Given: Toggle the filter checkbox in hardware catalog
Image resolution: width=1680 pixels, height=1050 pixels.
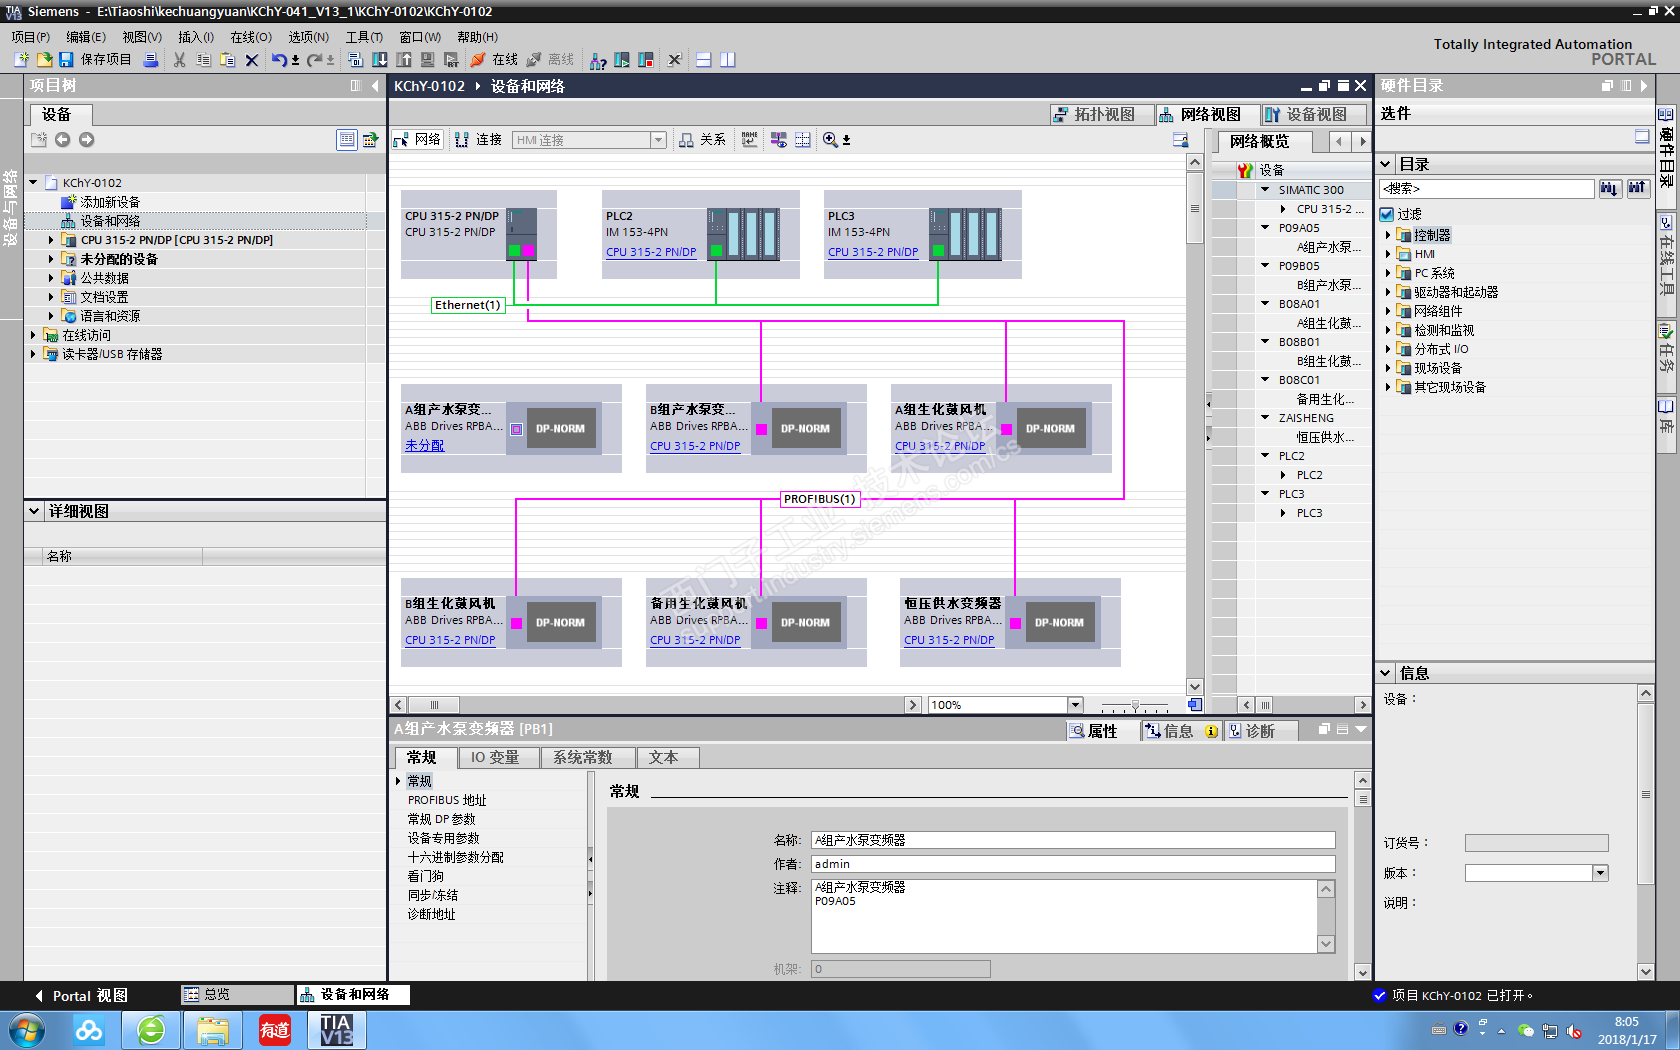Looking at the screenshot, I should (x=1387, y=214).
